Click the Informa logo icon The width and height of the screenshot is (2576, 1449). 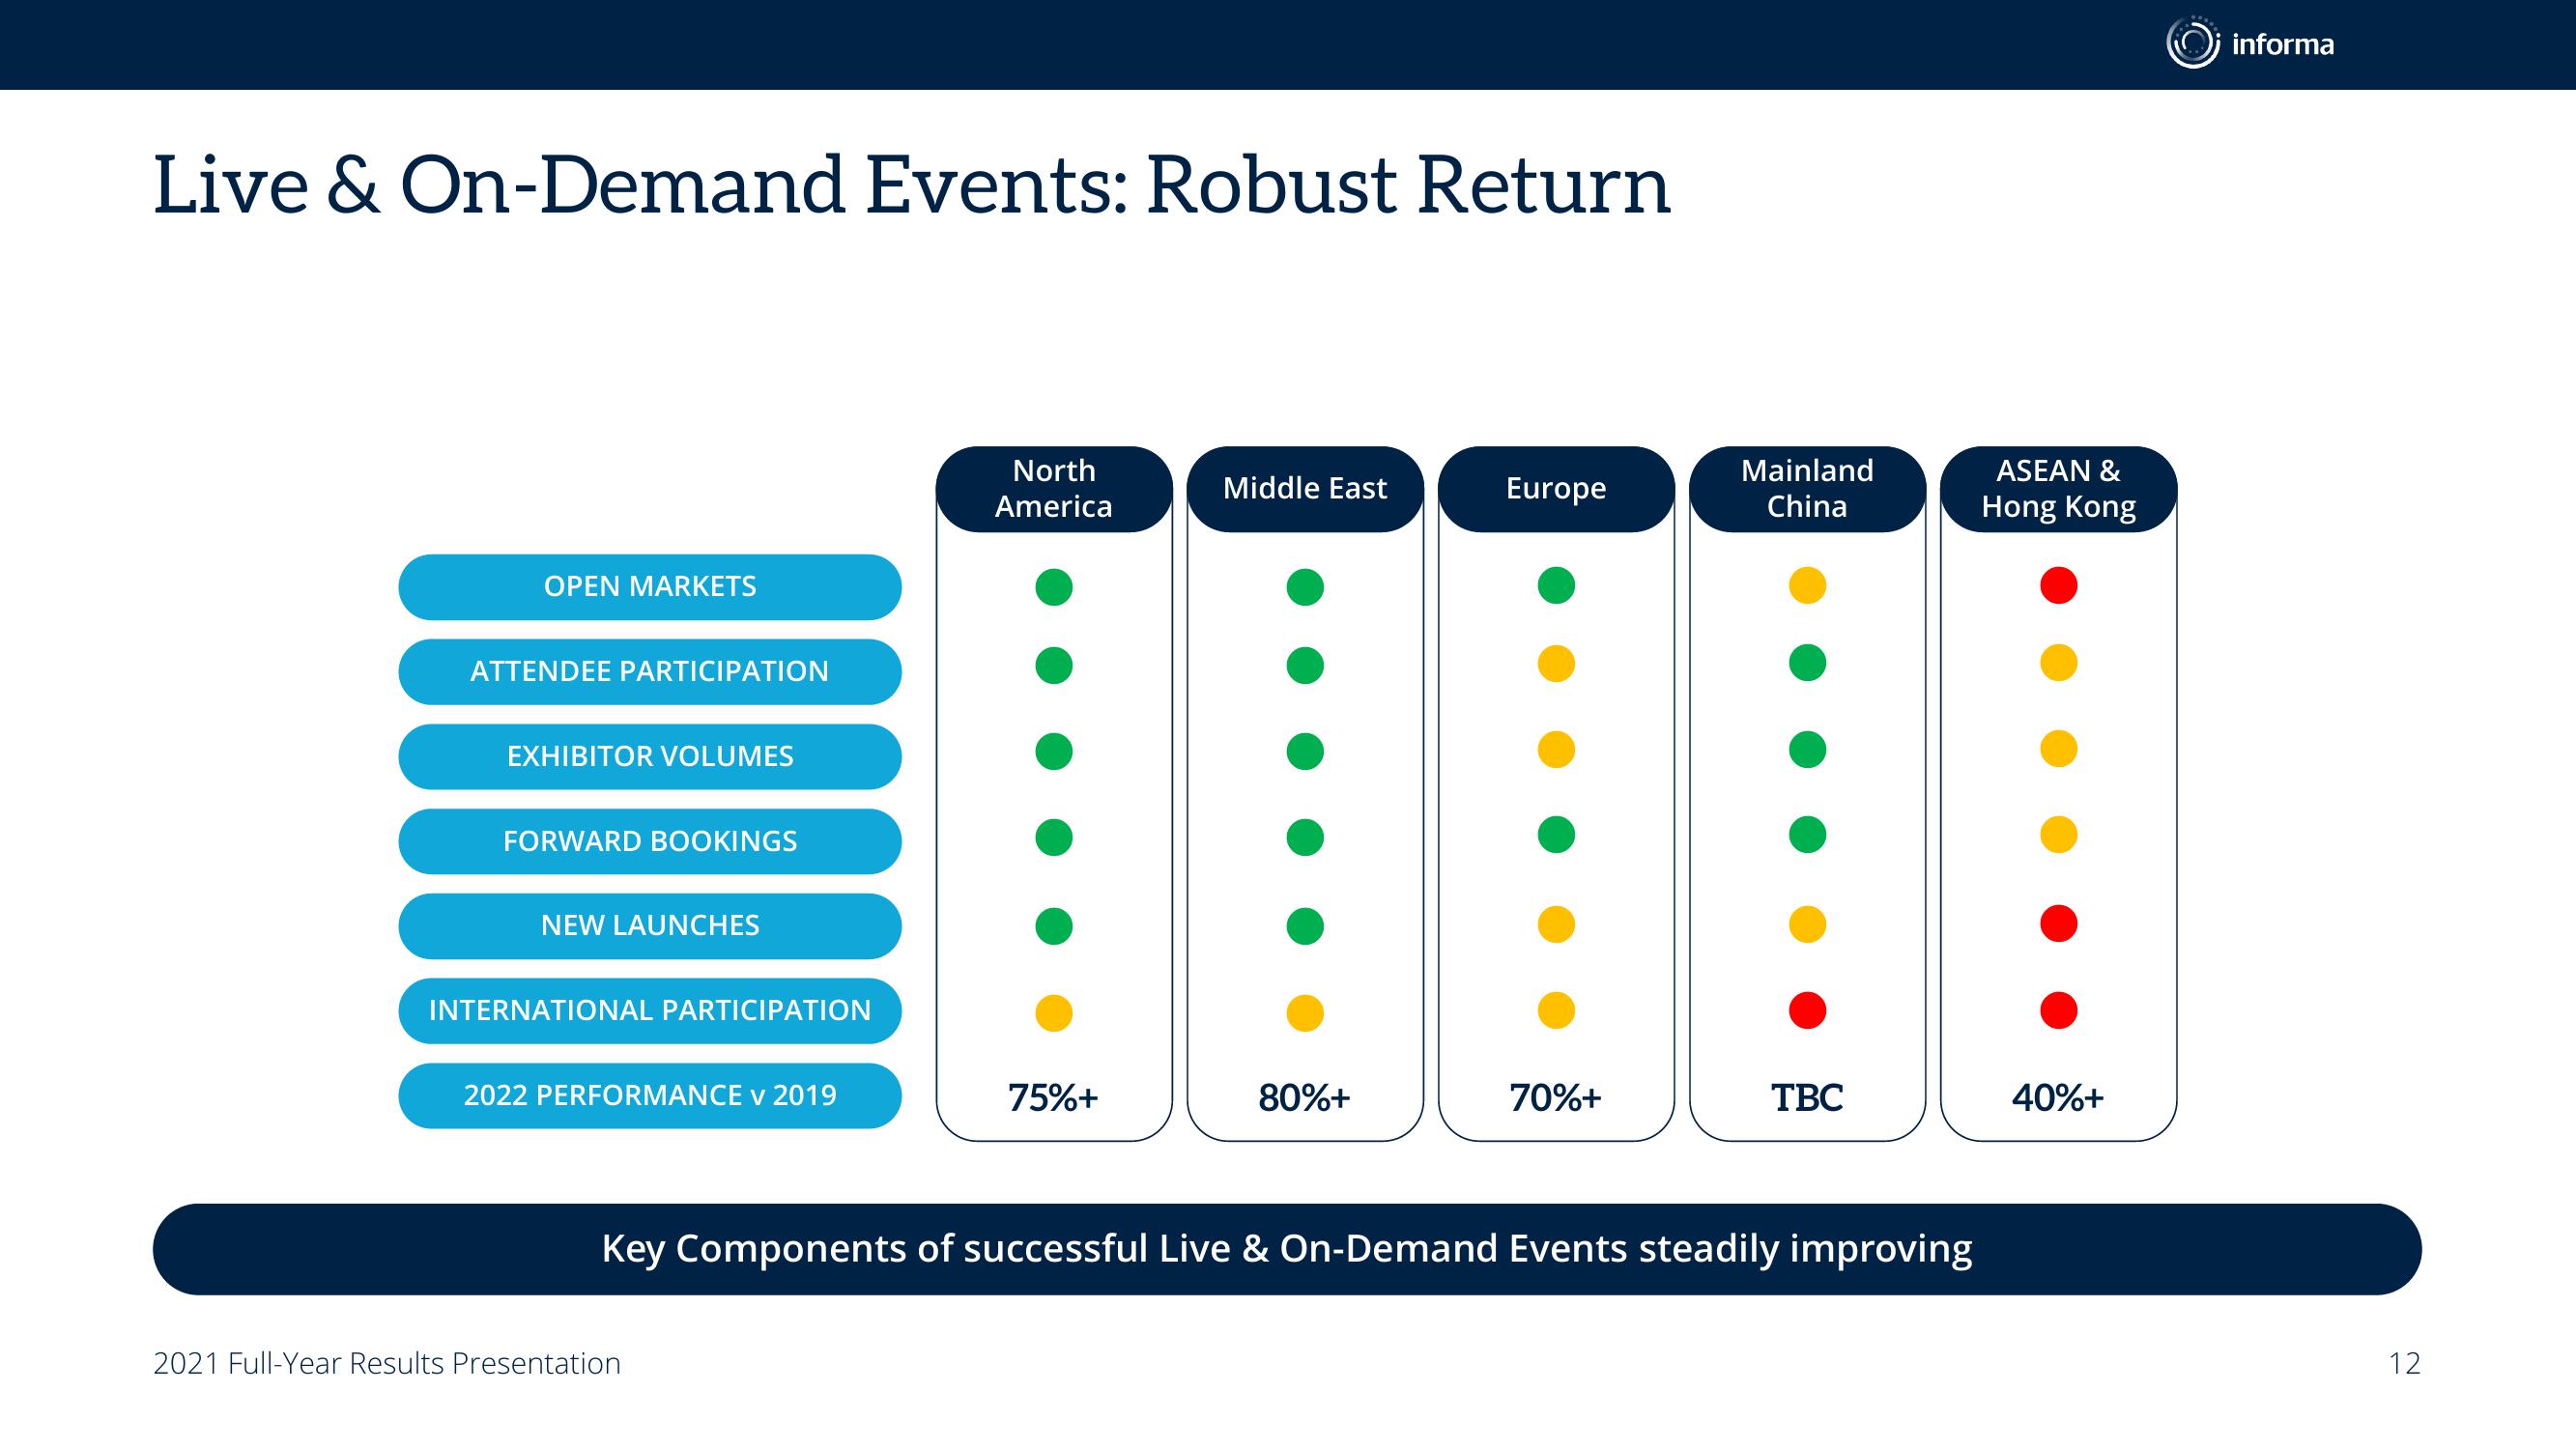[x=2193, y=43]
